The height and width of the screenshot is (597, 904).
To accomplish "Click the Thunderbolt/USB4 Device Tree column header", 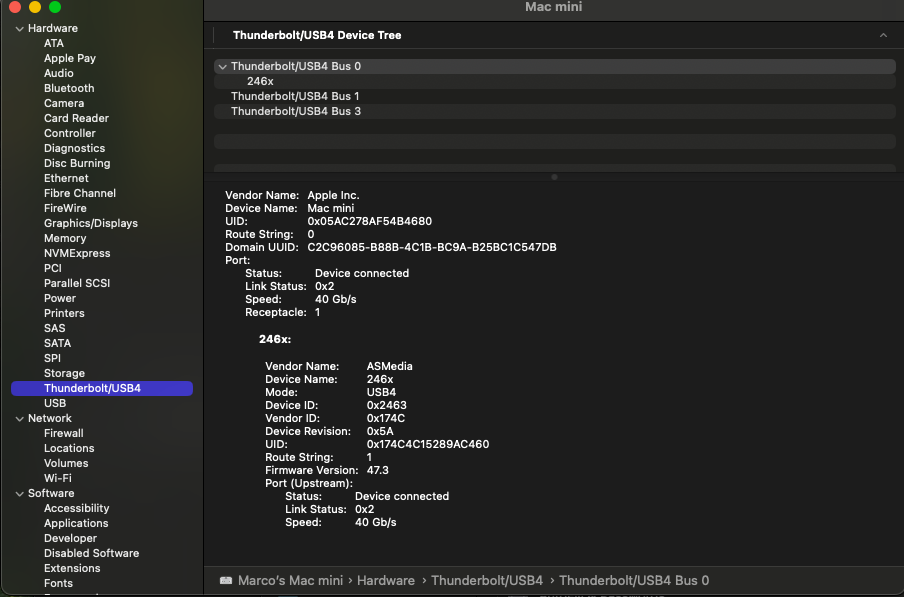I will (x=317, y=35).
